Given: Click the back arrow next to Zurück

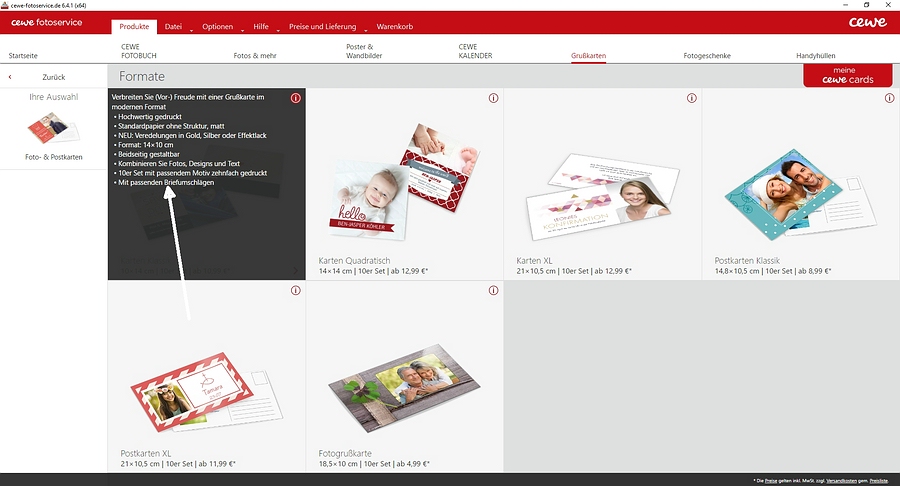Looking at the screenshot, I should (x=10, y=77).
